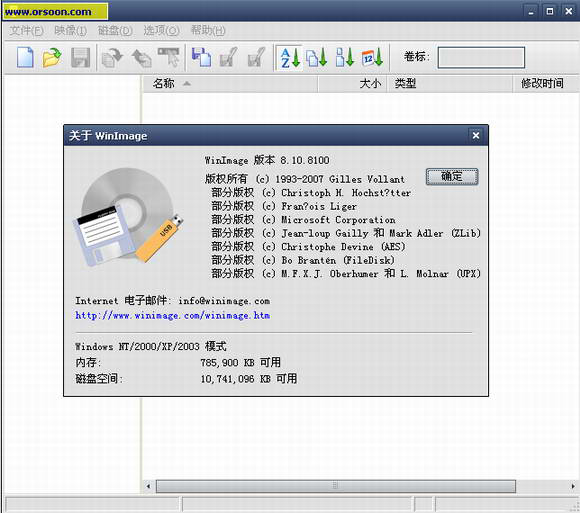Screen dimensions: 580x513
Task: Click the 'WinImage 版本 8.10.8100' version text
Action: (x=267, y=160)
